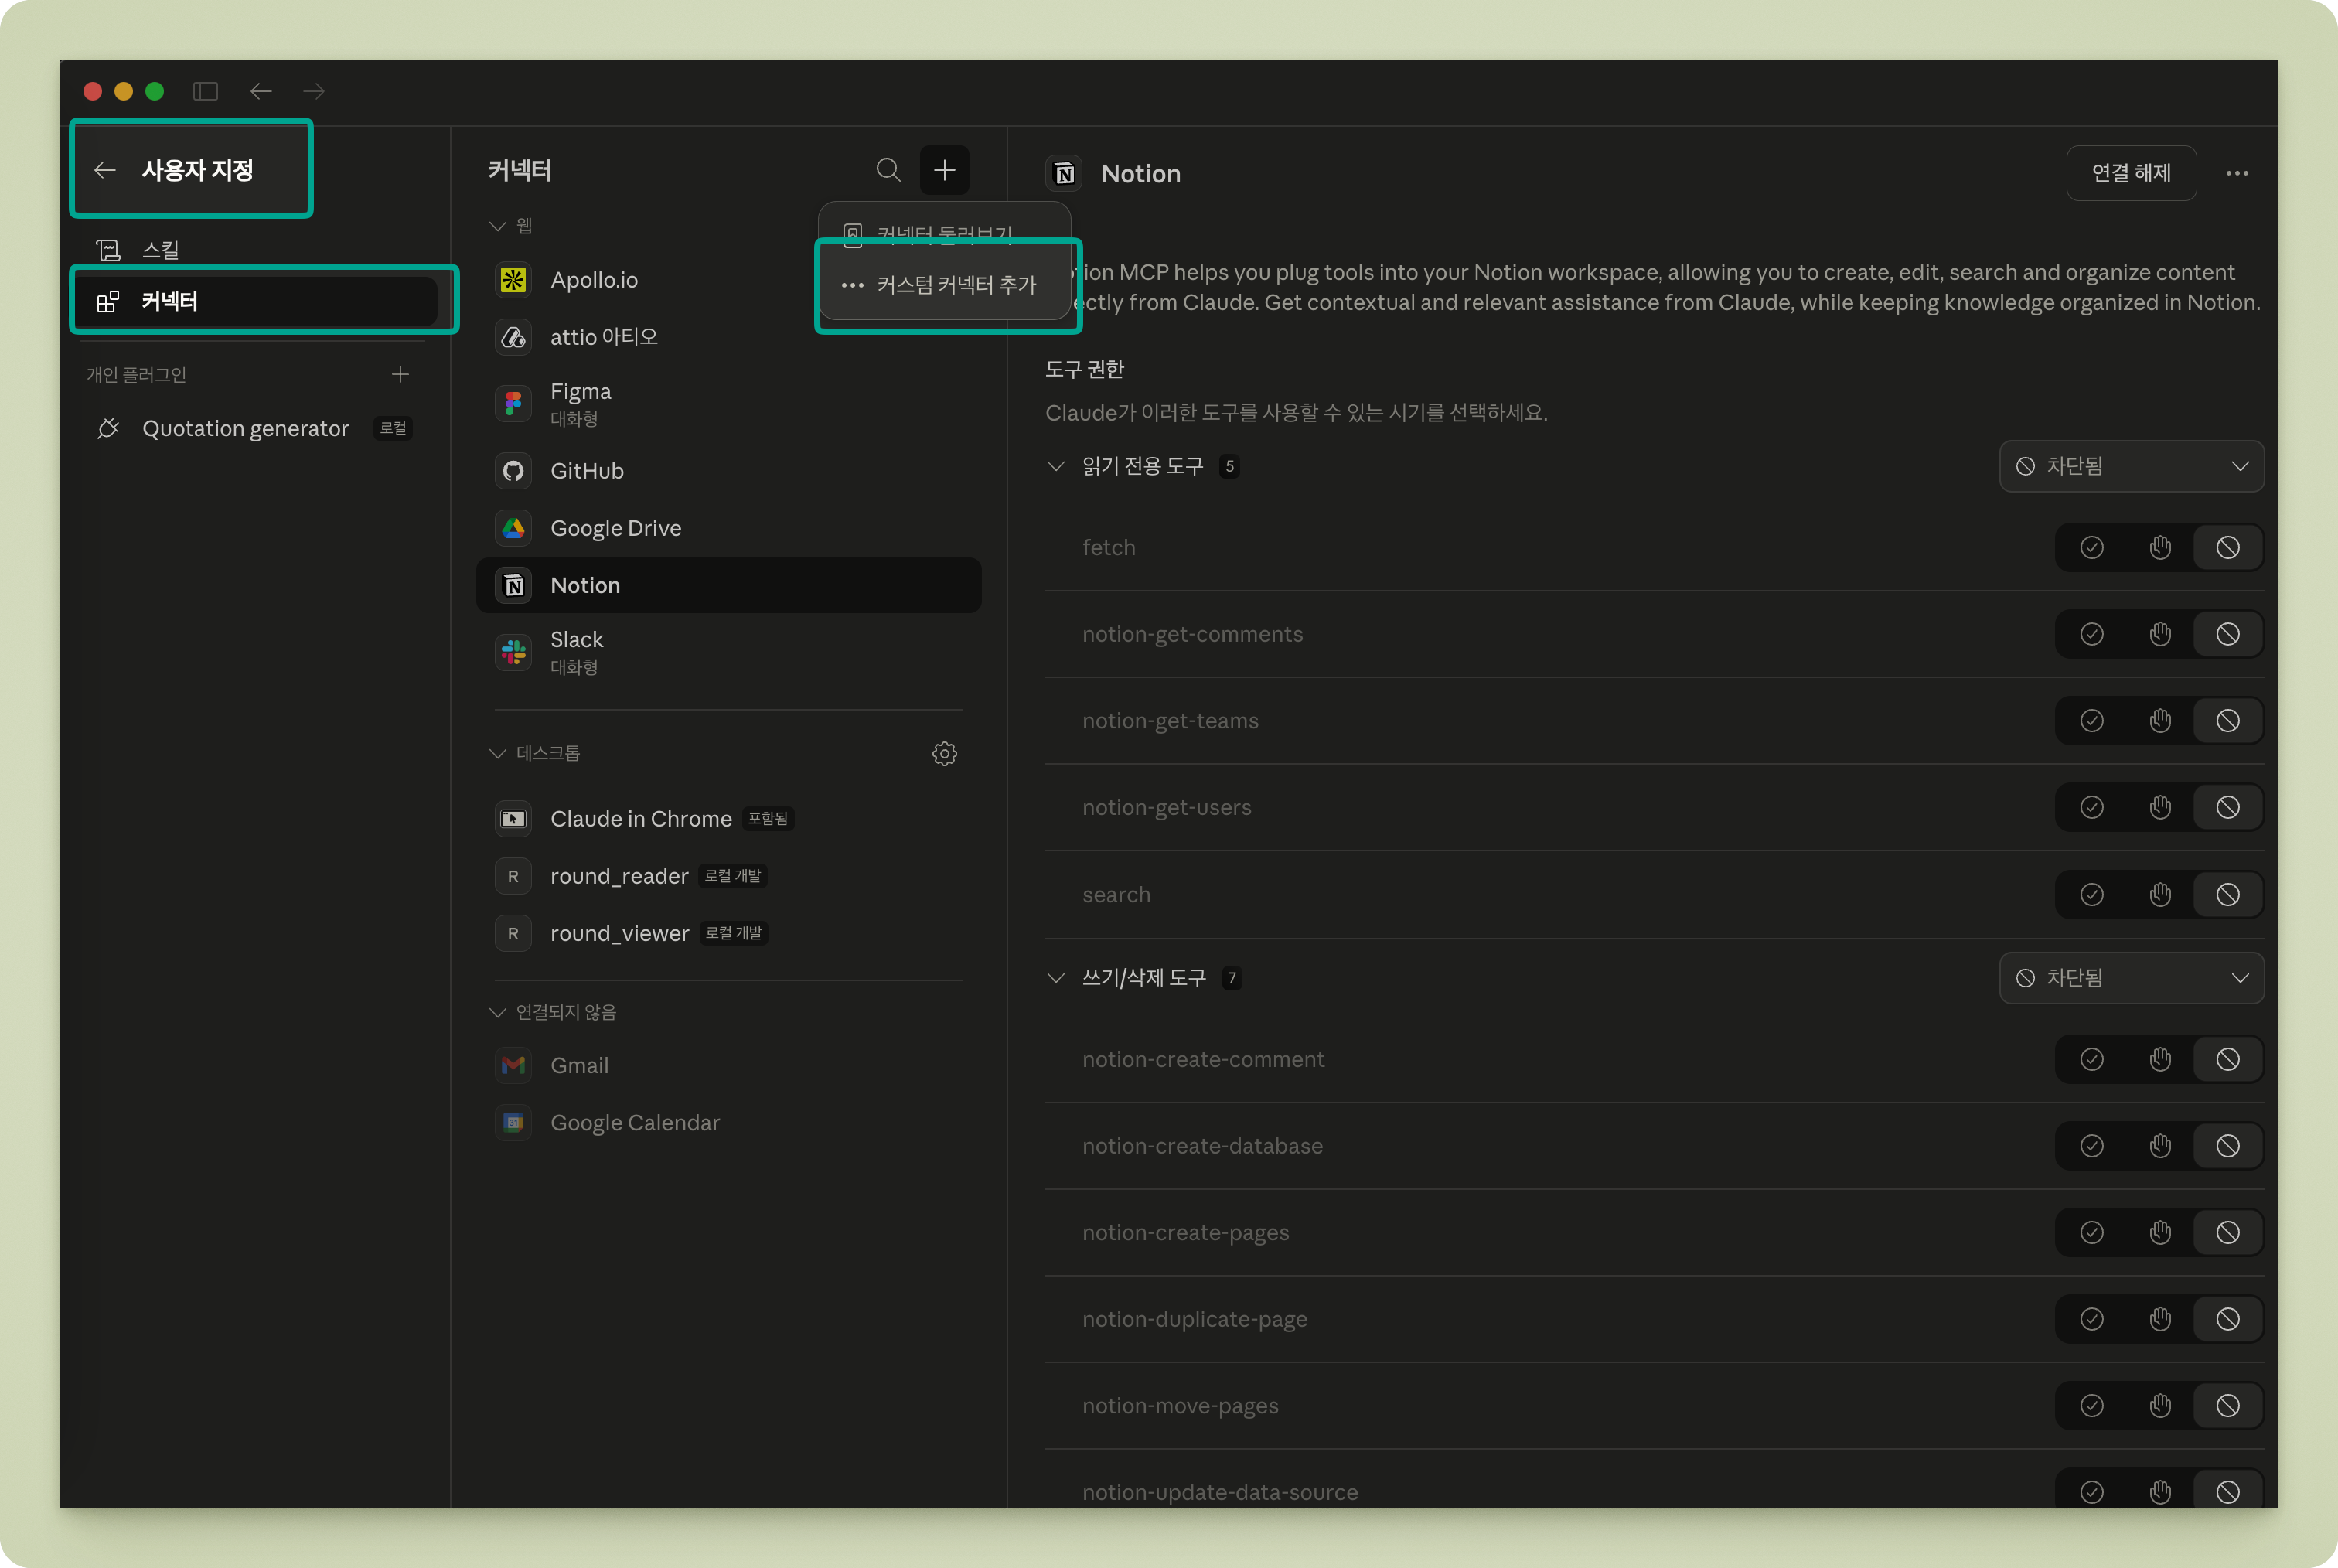2338x1568 pixels.
Task: Collapse the 데스크톱 connectors section
Action: click(x=498, y=753)
